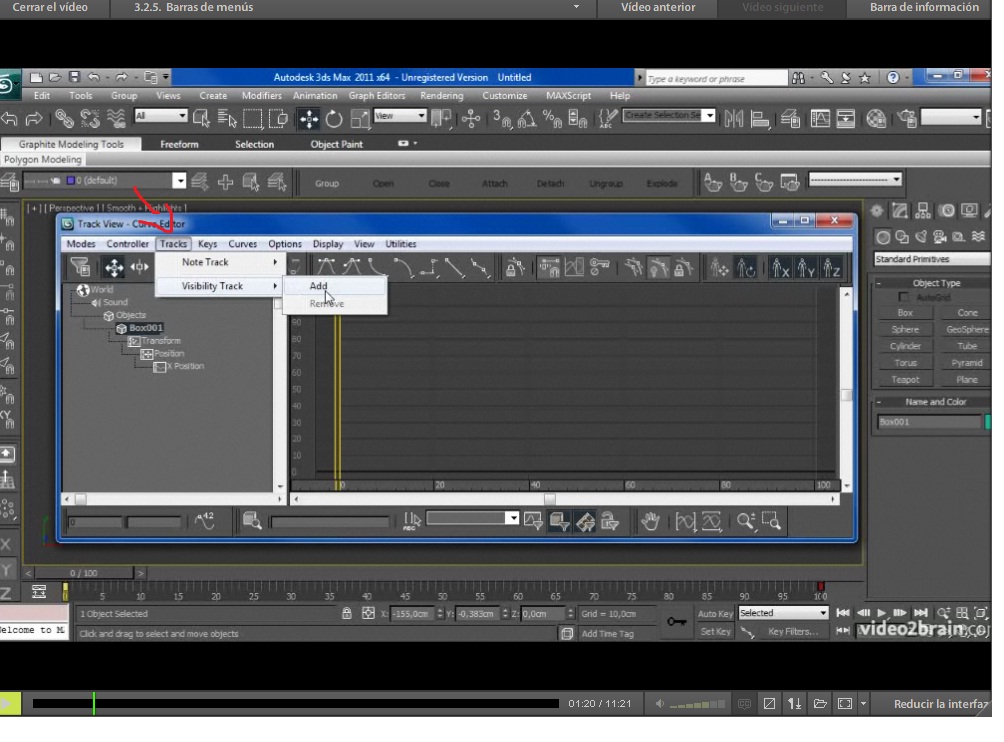
Task: Toggle Set Key mode
Action: click(x=715, y=631)
